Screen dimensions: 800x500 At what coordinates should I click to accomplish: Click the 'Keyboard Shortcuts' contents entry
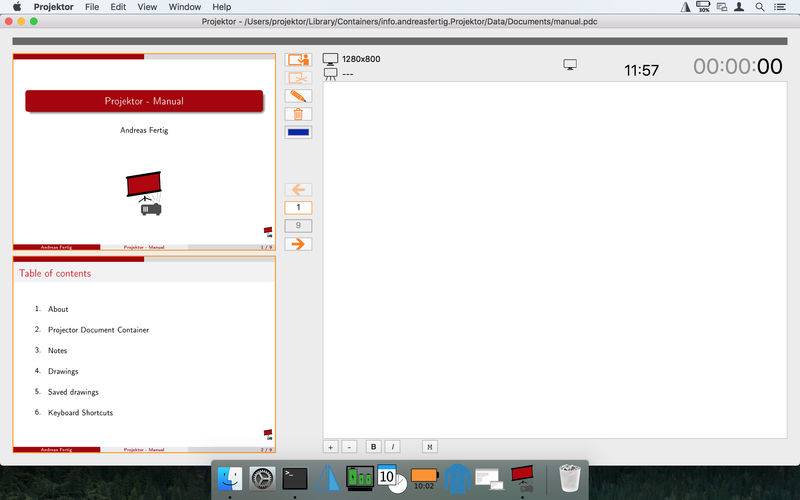pyautogui.click(x=81, y=413)
